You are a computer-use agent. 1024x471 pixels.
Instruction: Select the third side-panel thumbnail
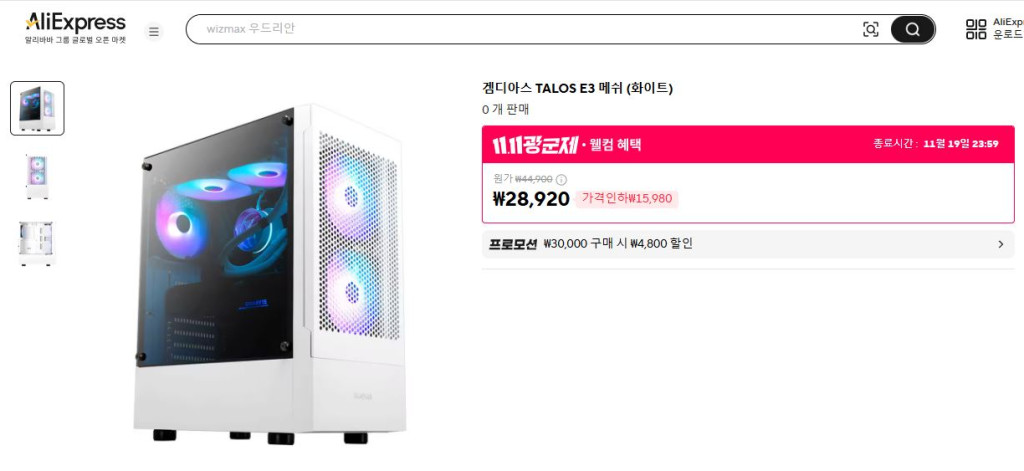pos(37,243)
